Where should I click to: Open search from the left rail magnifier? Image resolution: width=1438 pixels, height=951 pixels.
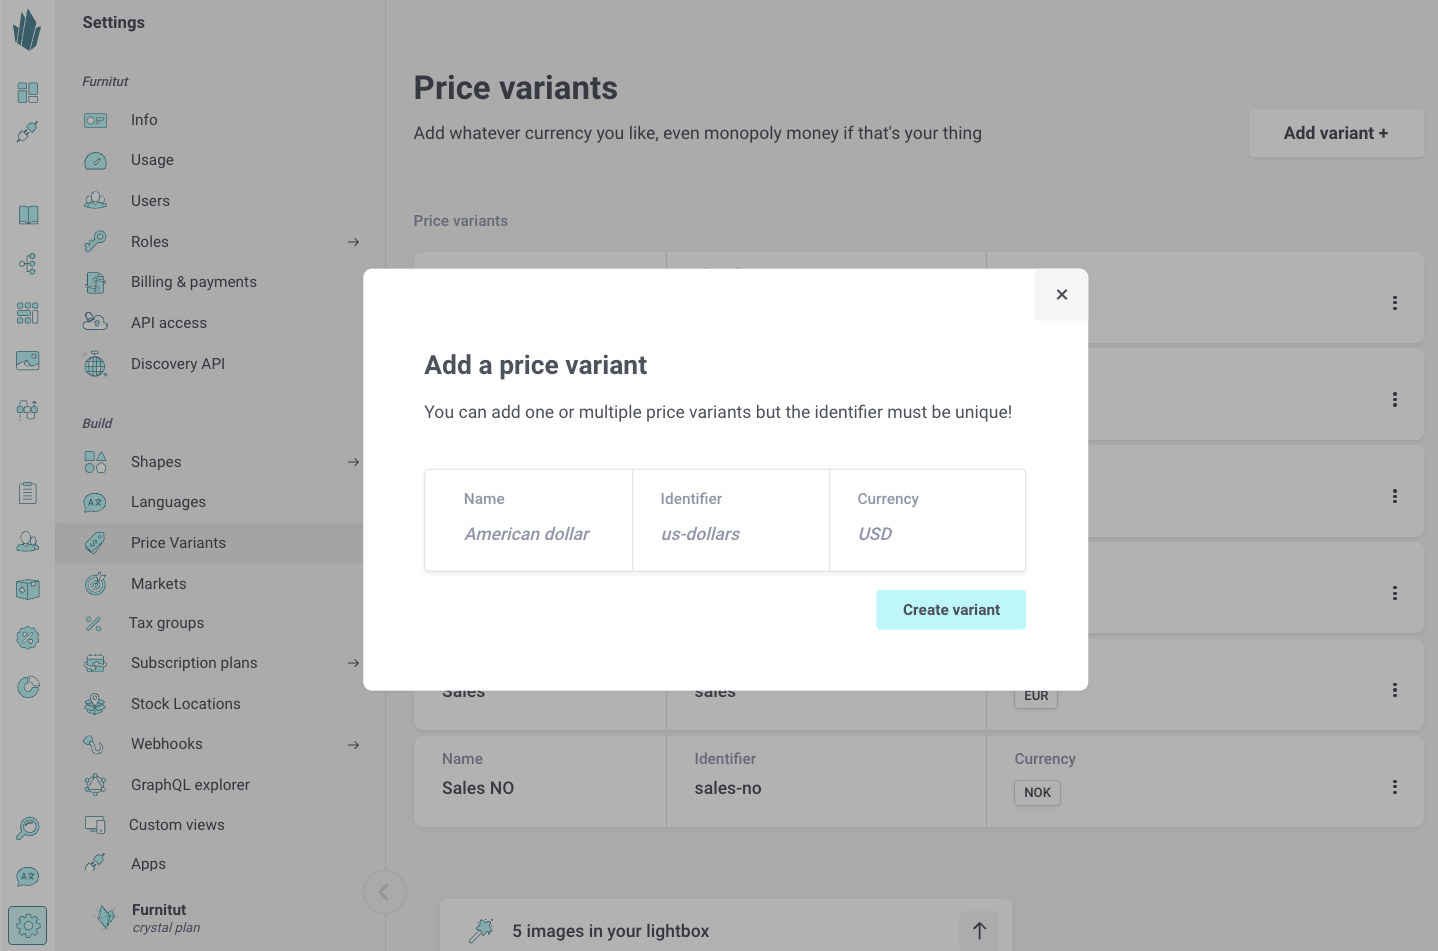point(28,828)
